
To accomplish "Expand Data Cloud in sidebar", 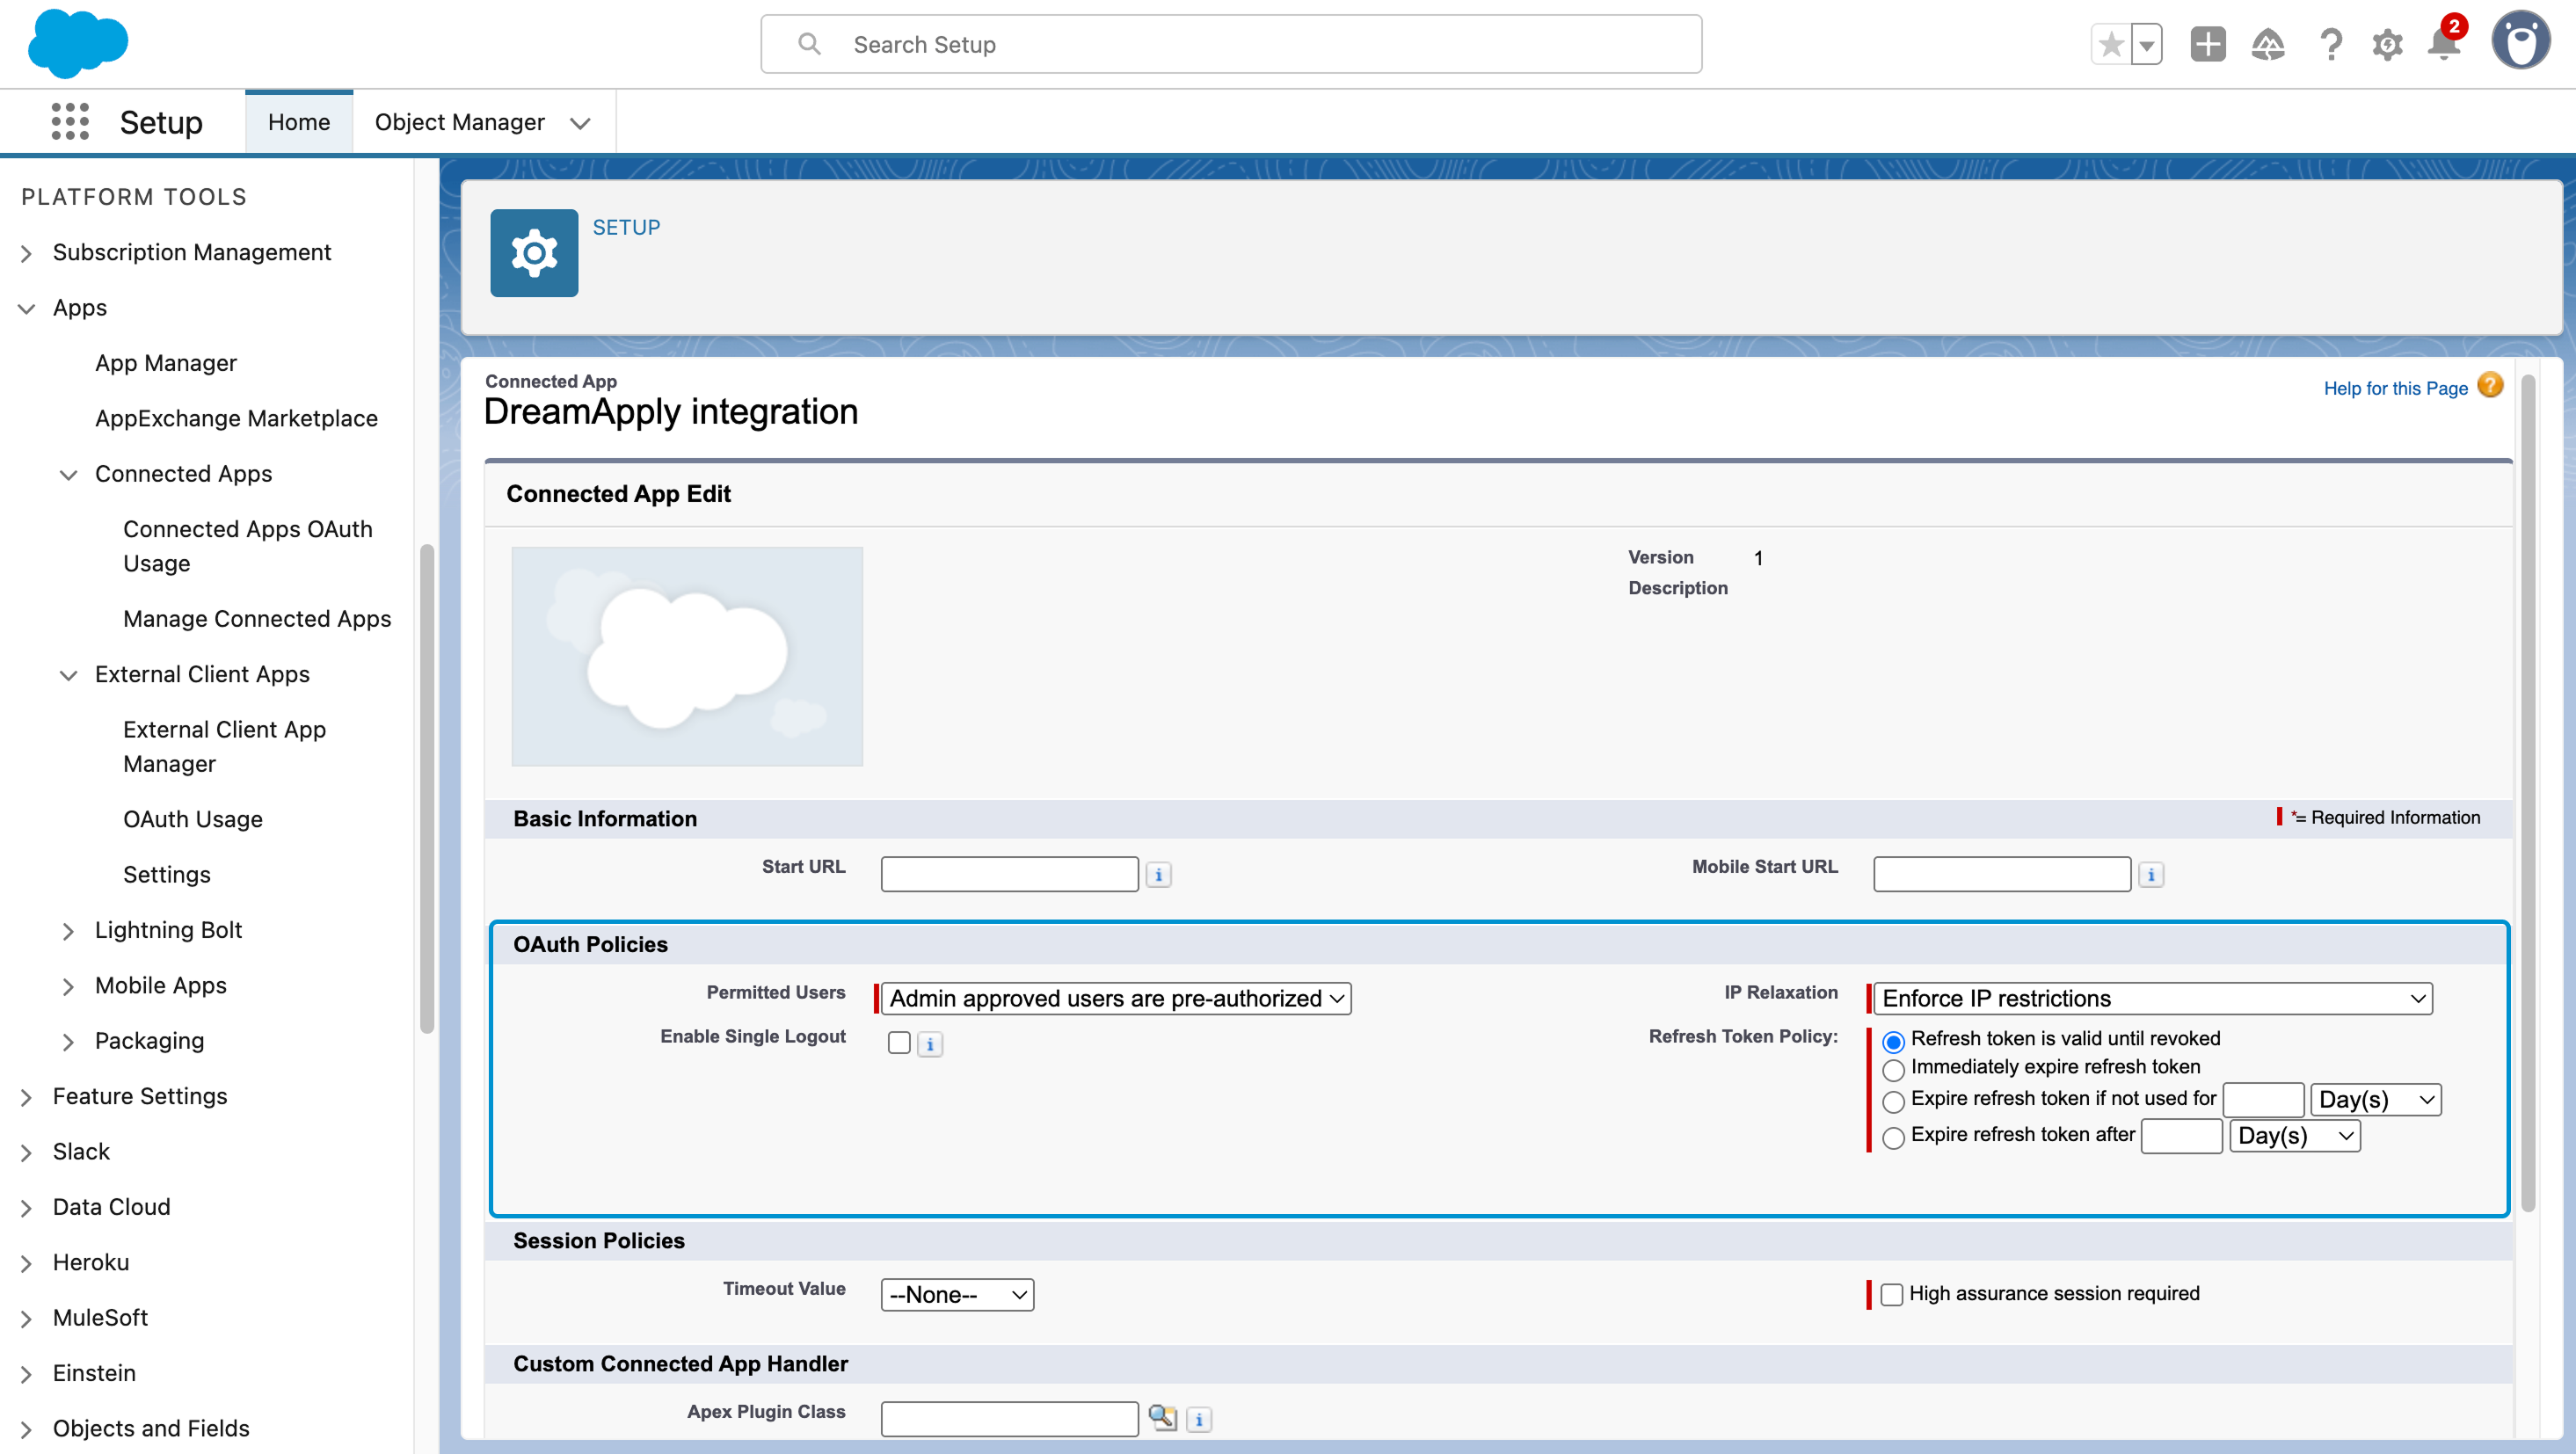I will 27,1208.
